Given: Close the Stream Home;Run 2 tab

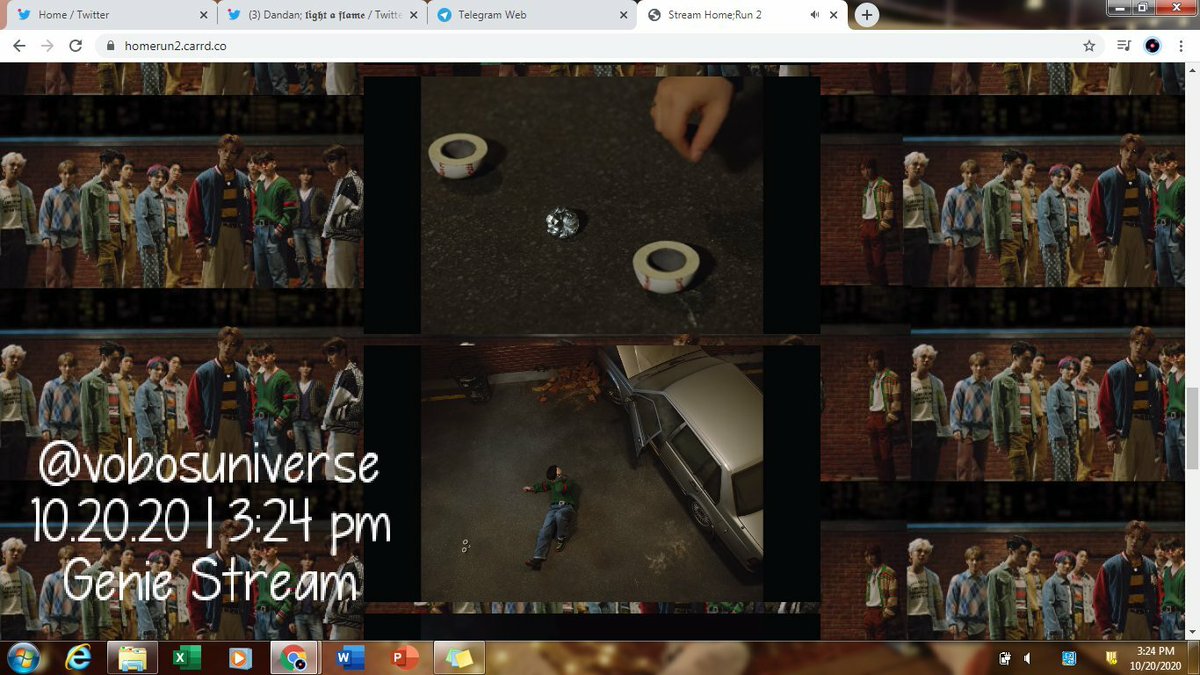Looking at the screenshot, I should click(x=834, y=15).
